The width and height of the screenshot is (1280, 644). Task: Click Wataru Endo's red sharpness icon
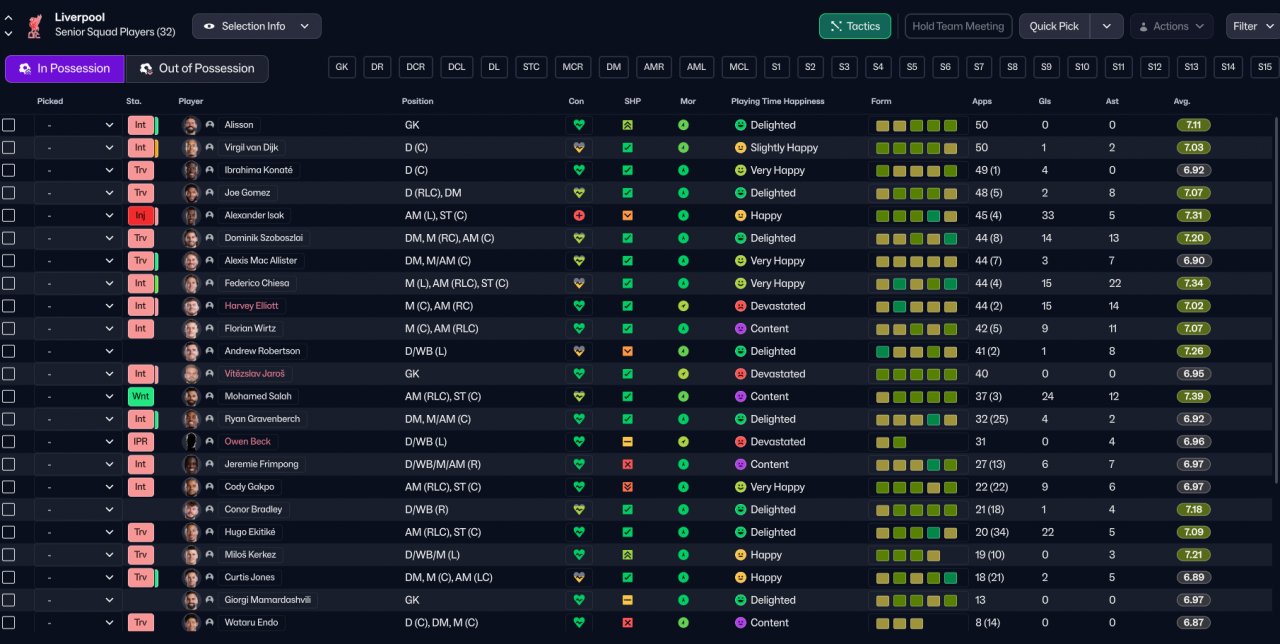click(628, 622)
